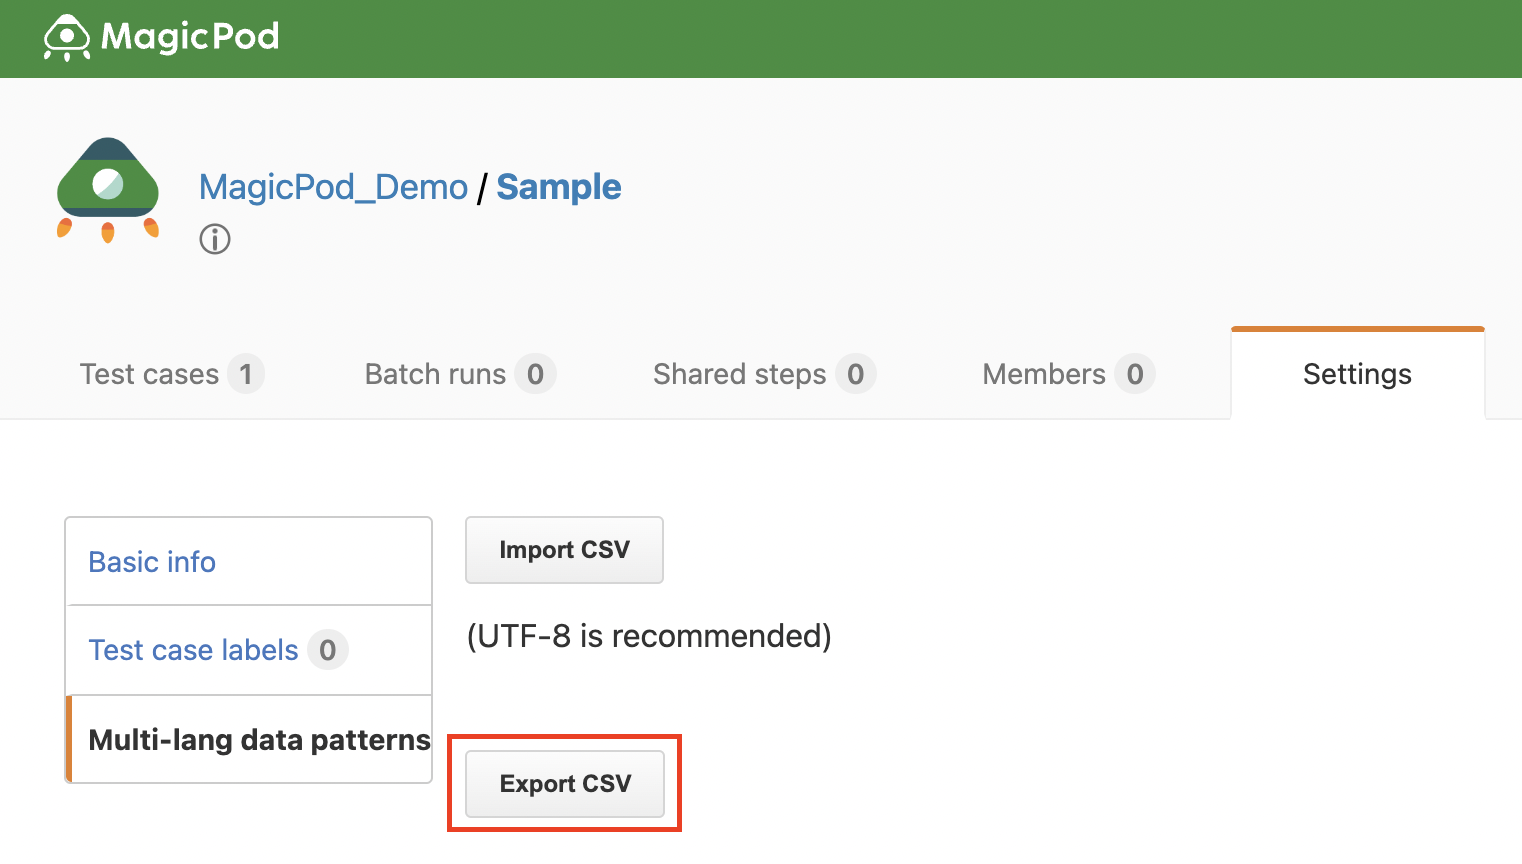The image size is (1522, 864).
Task: Click the Test cases count badge
Action: pyautogui.click(x=245, y=374)
